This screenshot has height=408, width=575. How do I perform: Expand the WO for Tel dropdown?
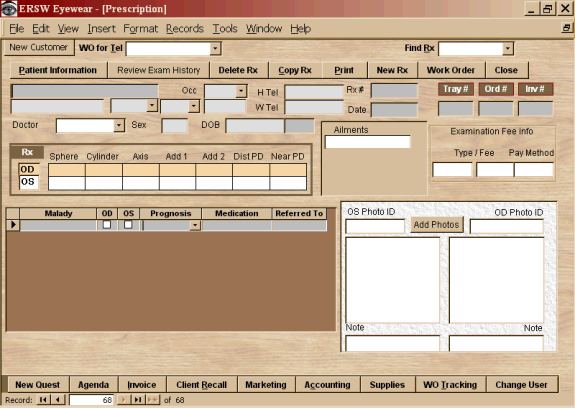click(215, 48)
